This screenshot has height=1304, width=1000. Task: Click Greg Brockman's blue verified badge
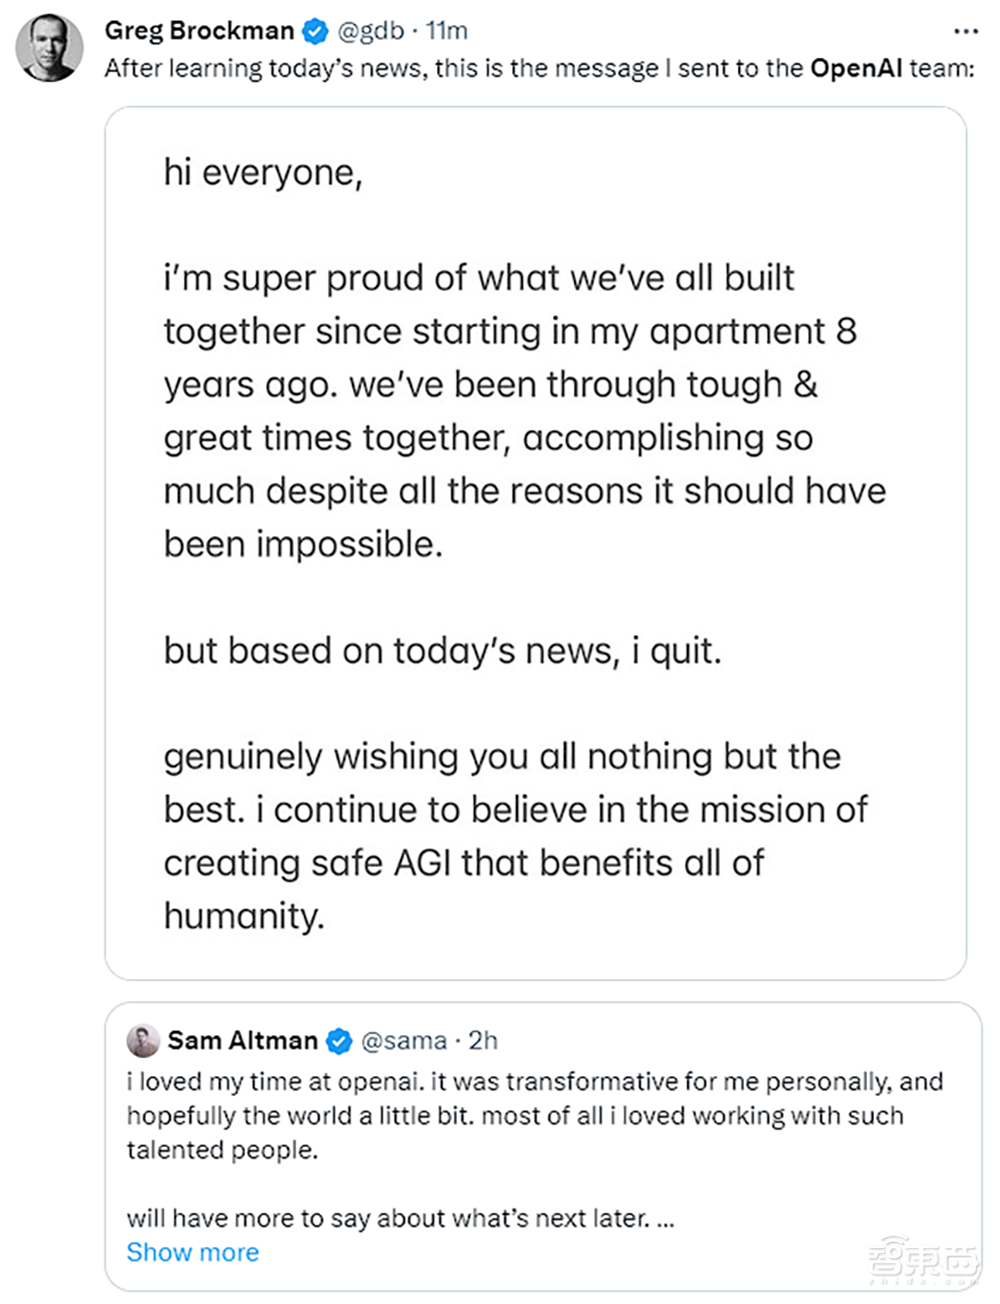[315, 32]
